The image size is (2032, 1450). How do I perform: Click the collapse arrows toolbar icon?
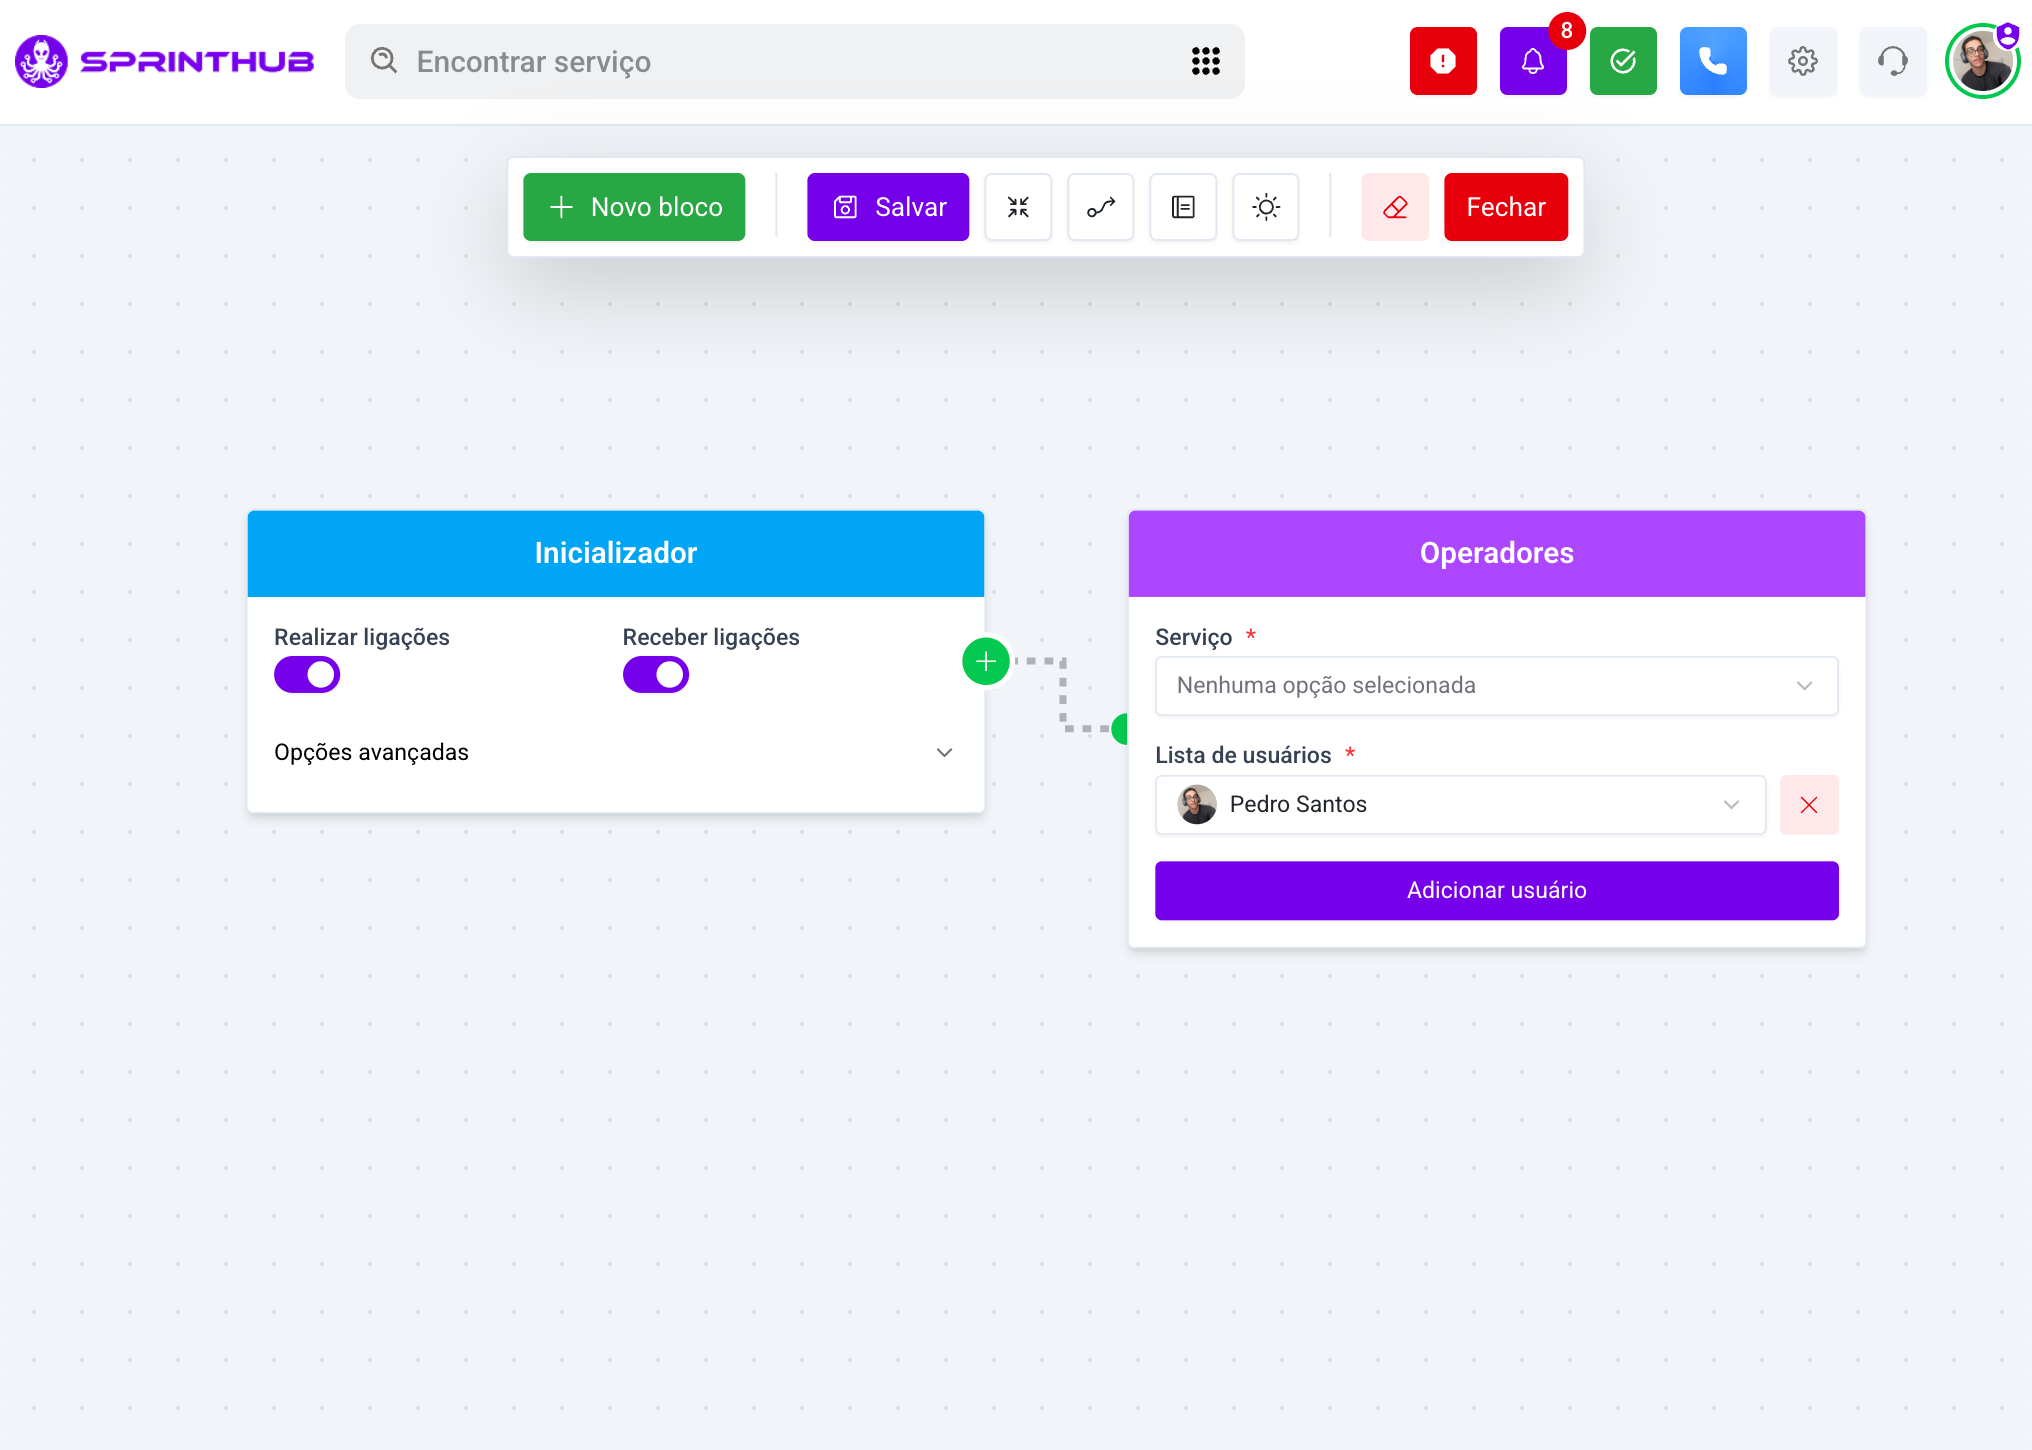point(1018,207)
